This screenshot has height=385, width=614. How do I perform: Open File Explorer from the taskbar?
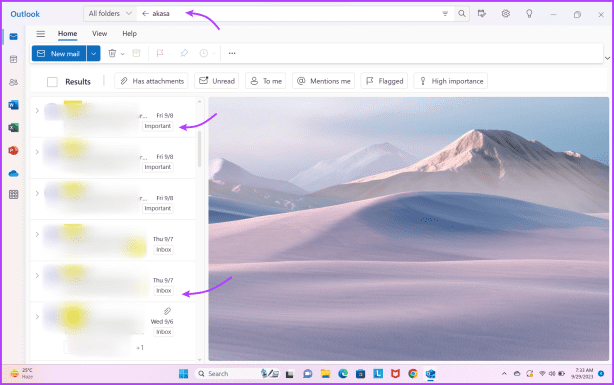pyautogui.click(x=325, y=374)
